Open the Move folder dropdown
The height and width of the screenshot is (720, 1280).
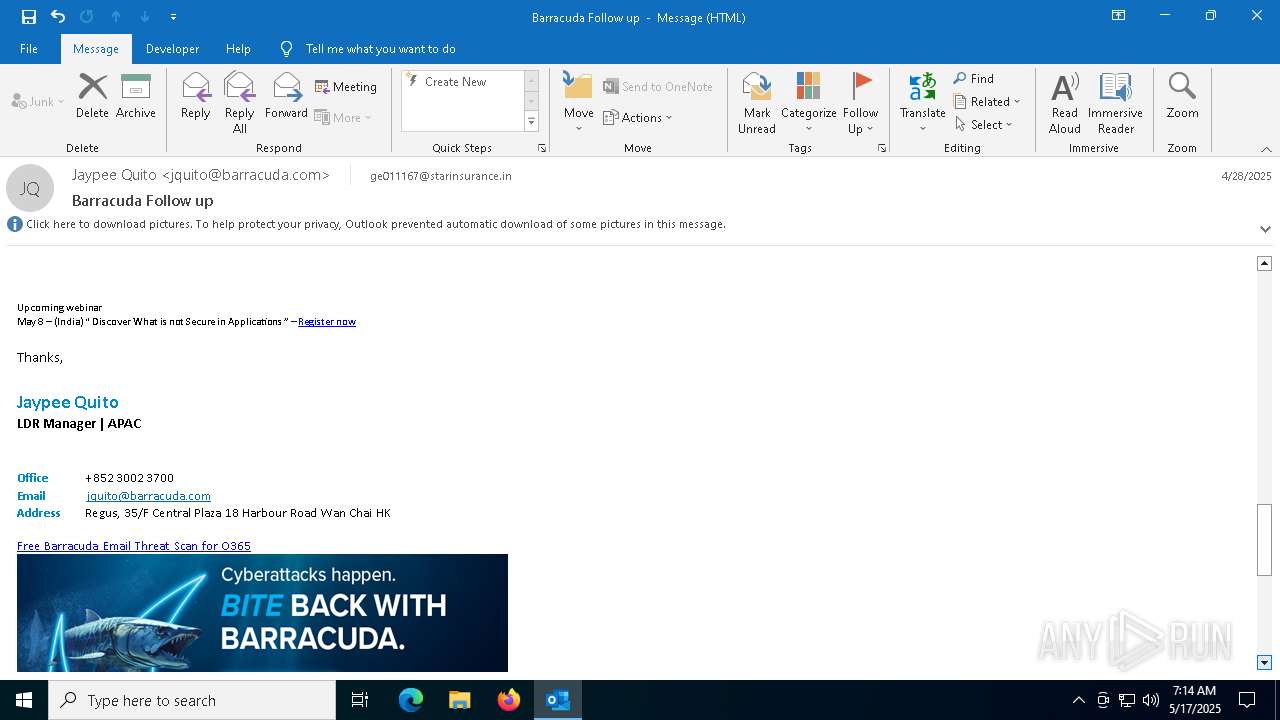pos(579,103)
